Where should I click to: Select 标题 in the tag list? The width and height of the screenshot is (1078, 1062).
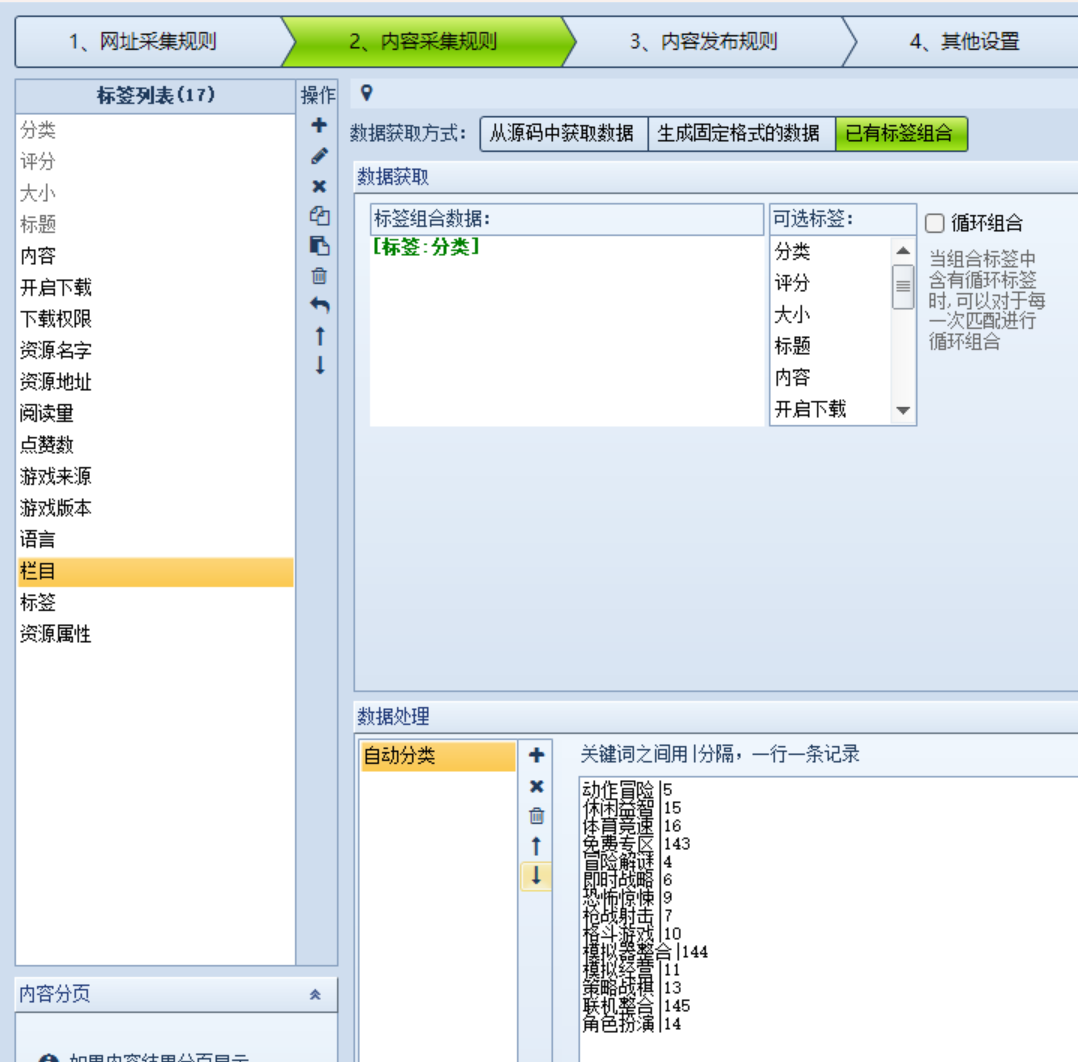click(x=155, y=225)
